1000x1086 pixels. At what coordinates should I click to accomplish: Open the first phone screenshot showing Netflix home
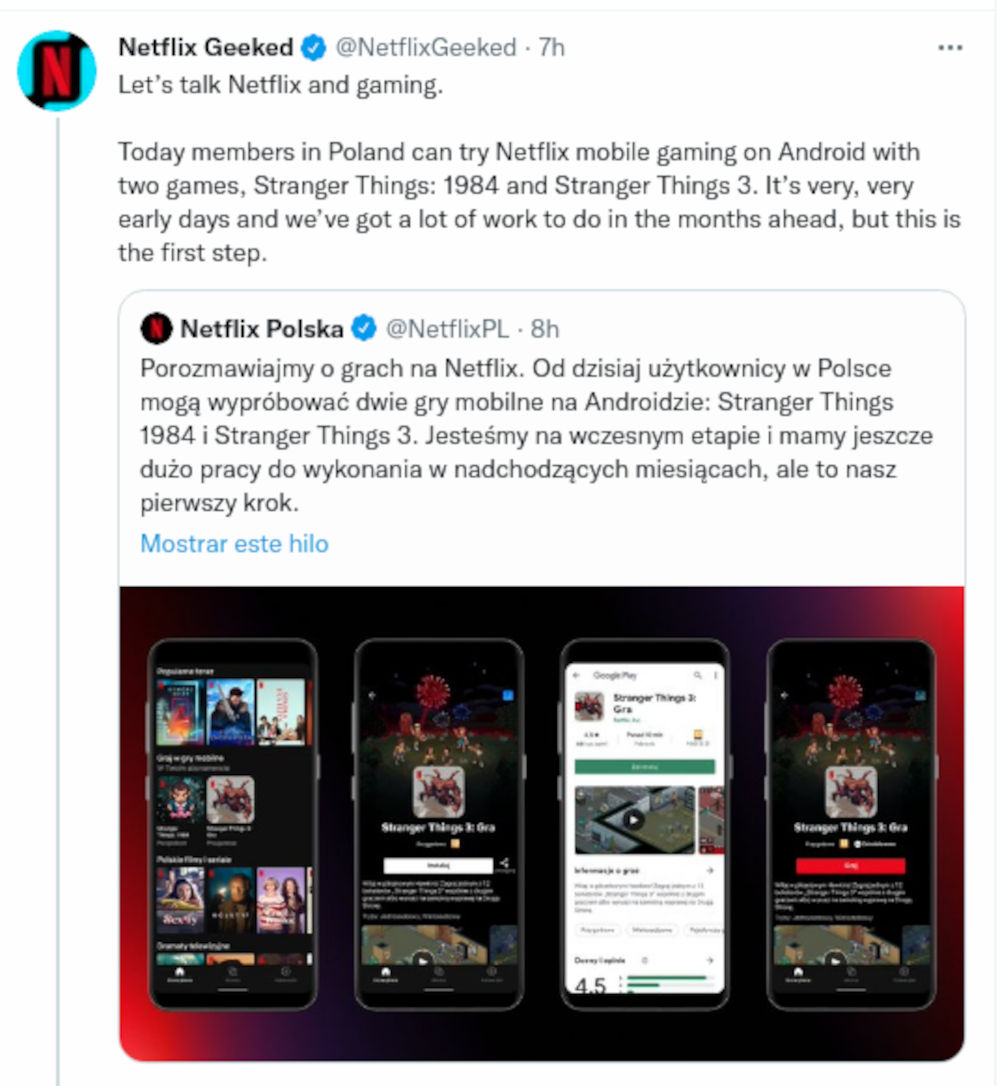(x=233, y=824)
